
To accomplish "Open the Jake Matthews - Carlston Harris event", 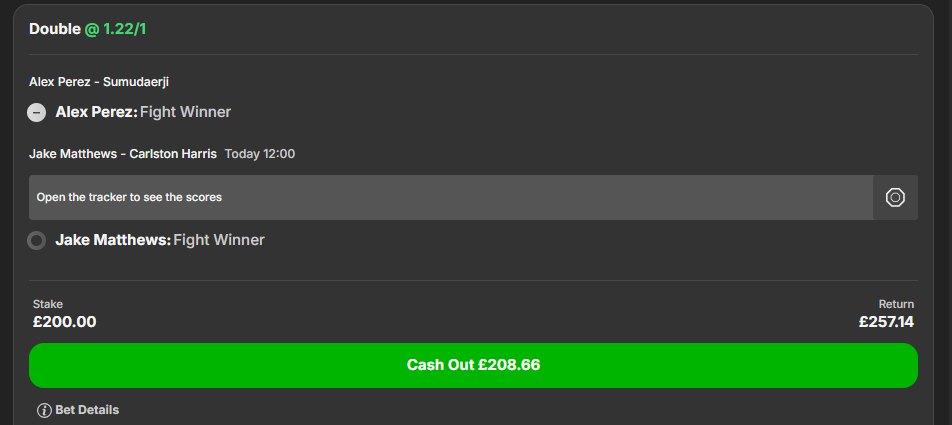I will (x=123, y=154).
